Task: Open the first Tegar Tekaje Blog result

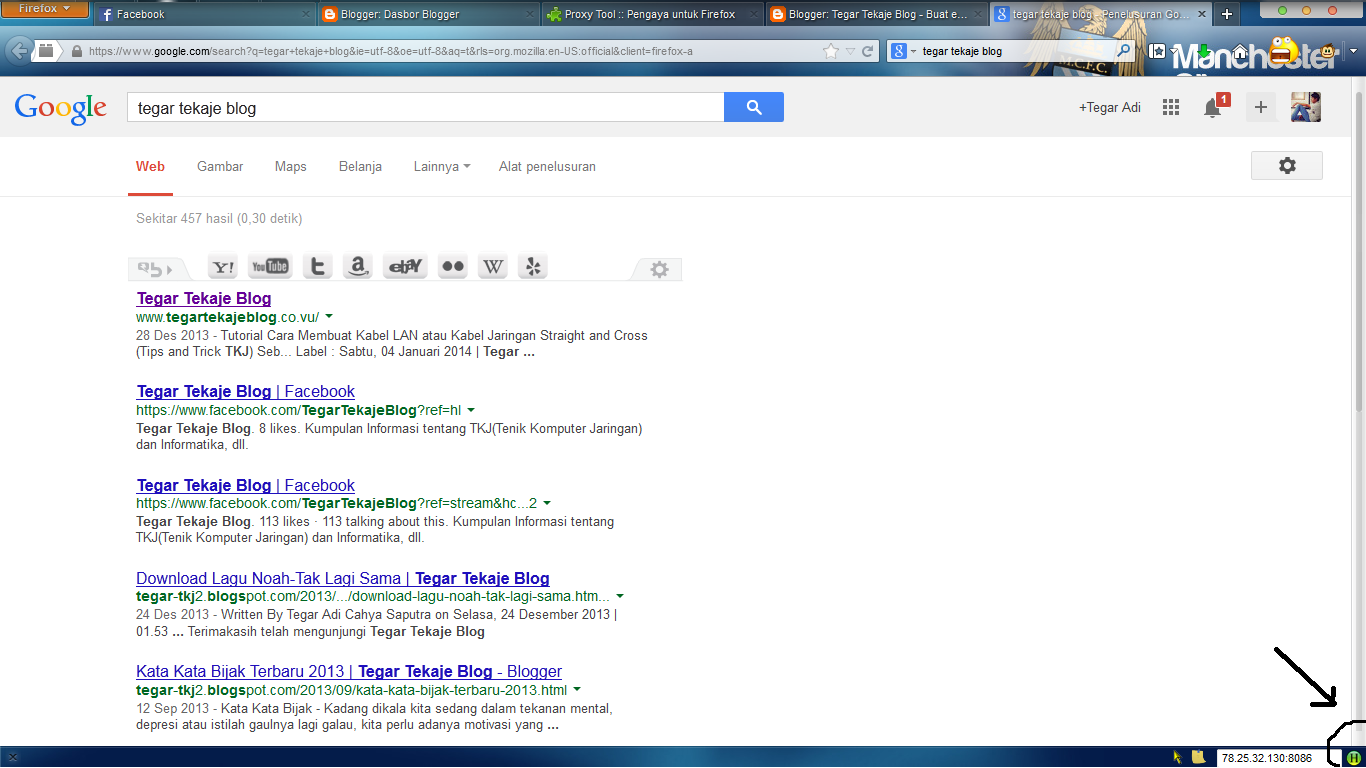Action: tap(204, 298)
